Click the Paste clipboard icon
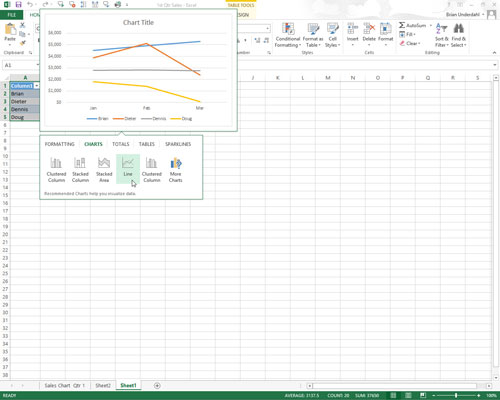500x400 pixels. coord(10,29)
